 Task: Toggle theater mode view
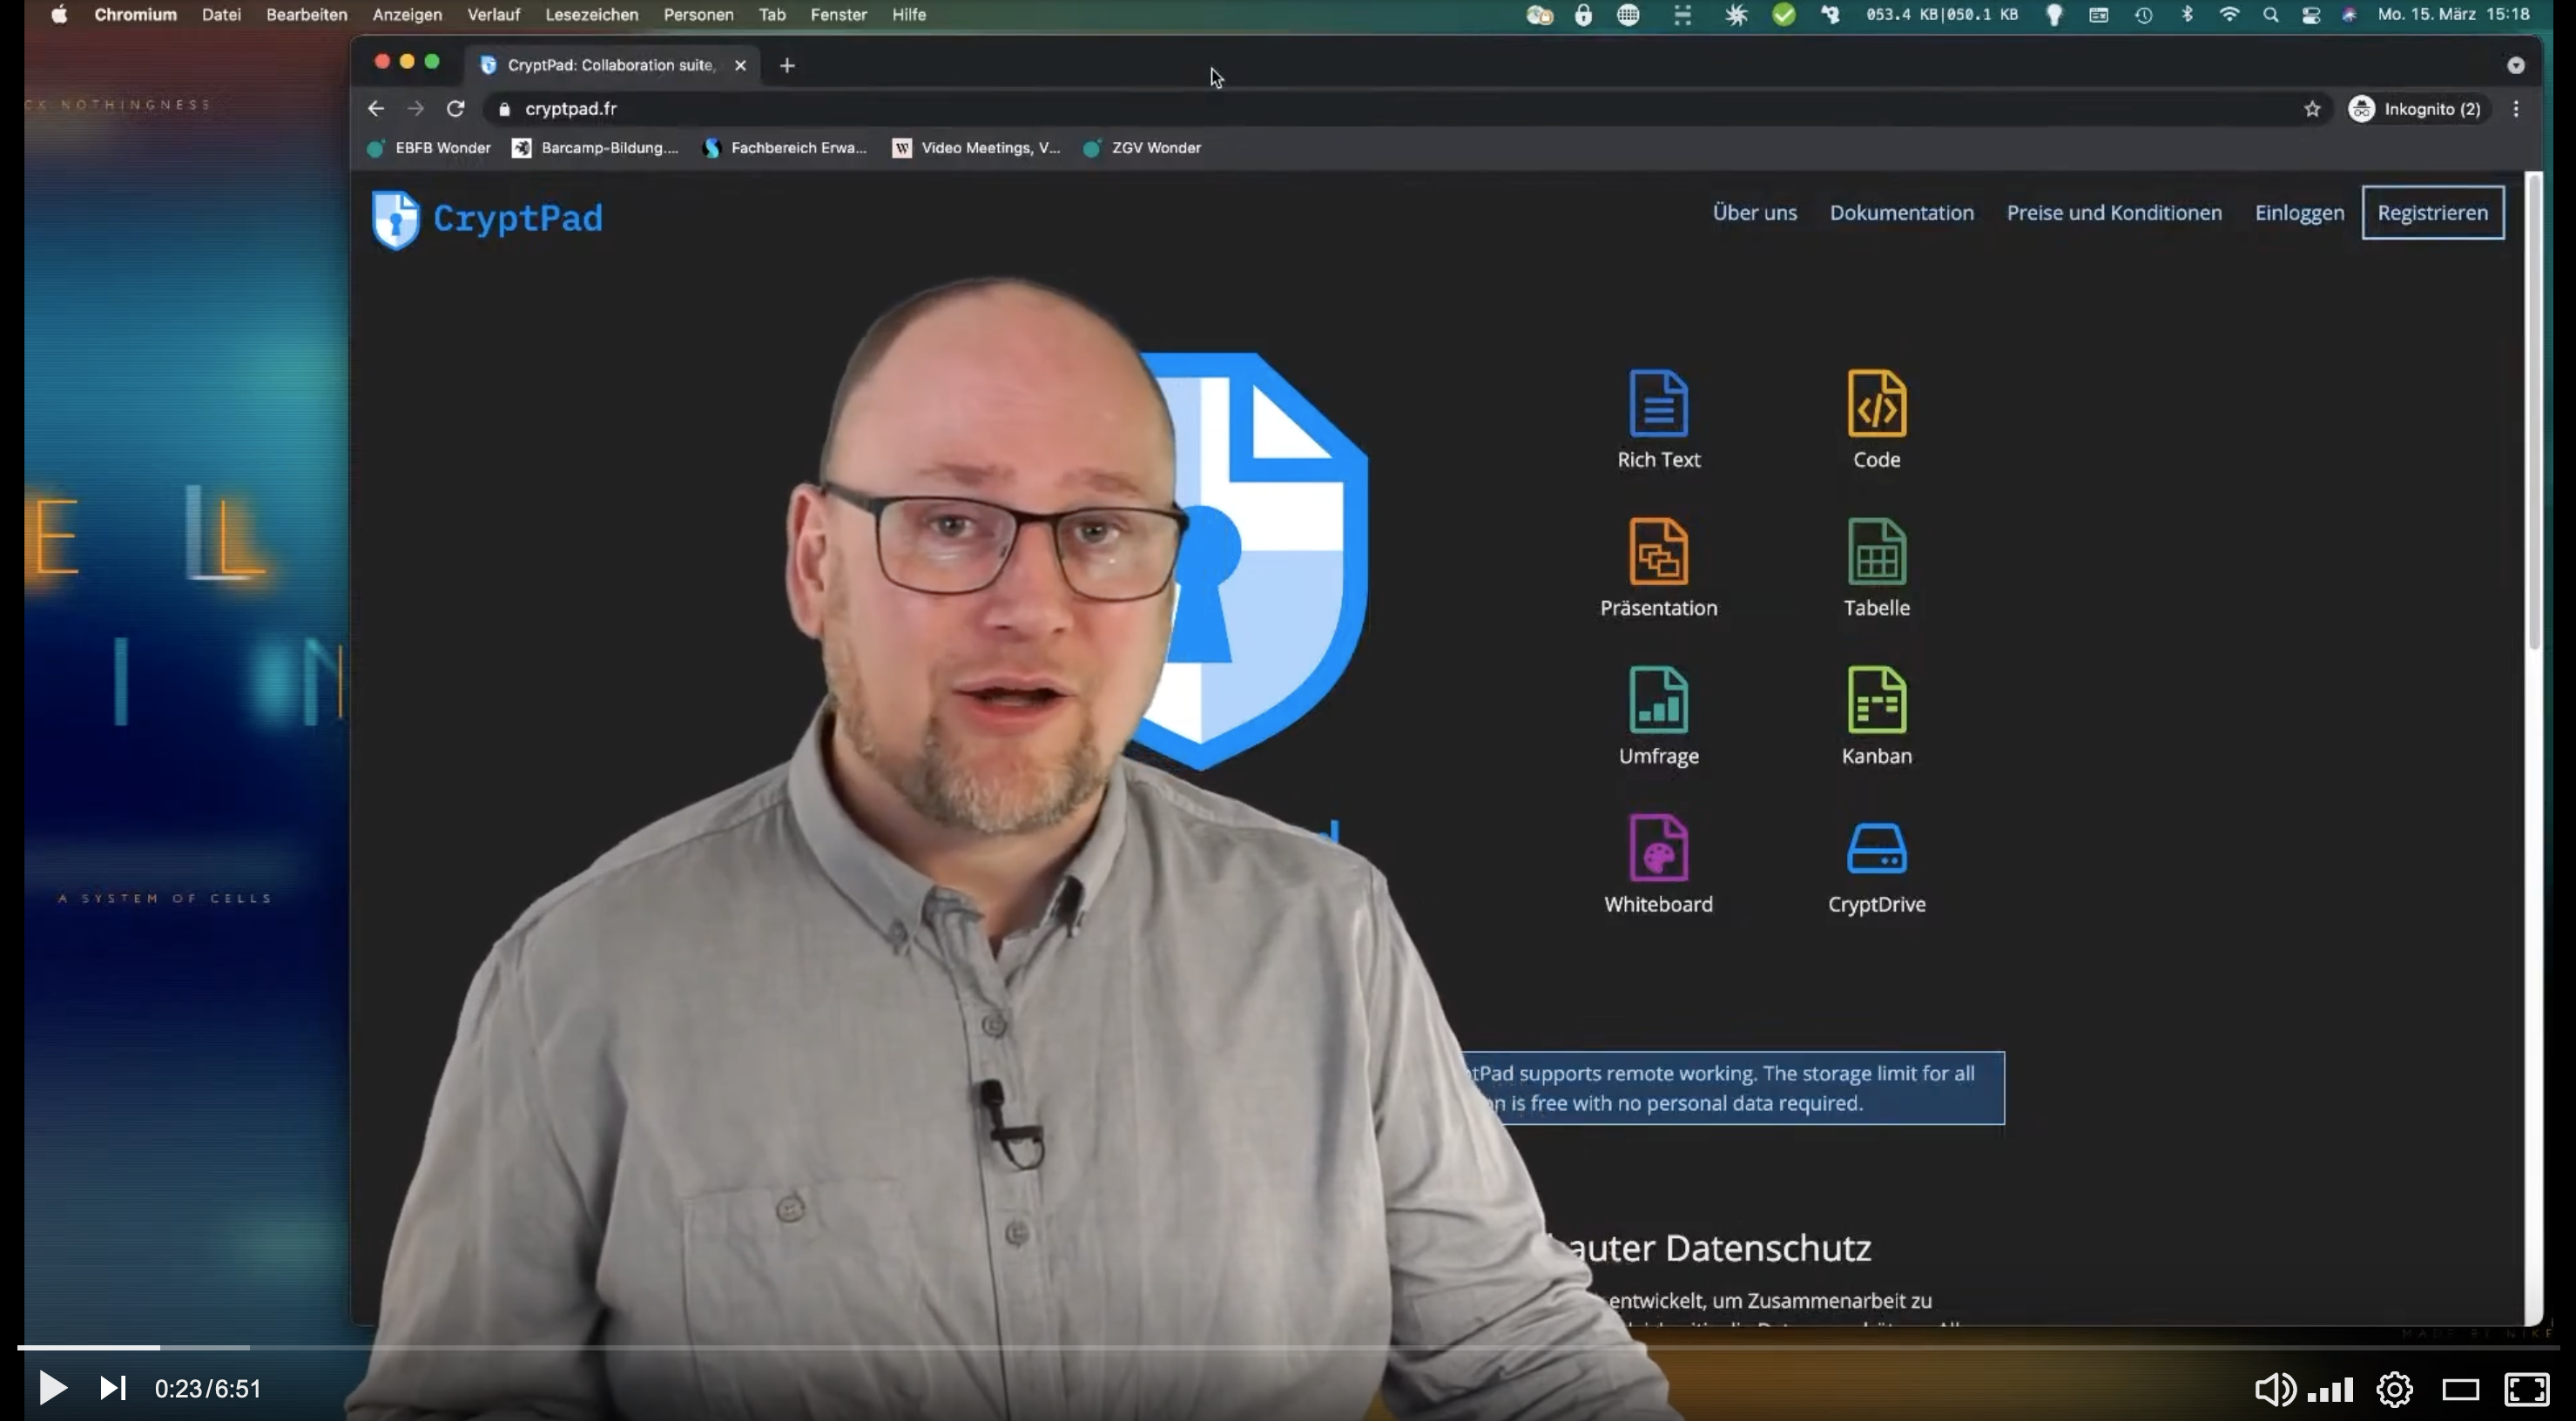click(x=2460, y=1388)
